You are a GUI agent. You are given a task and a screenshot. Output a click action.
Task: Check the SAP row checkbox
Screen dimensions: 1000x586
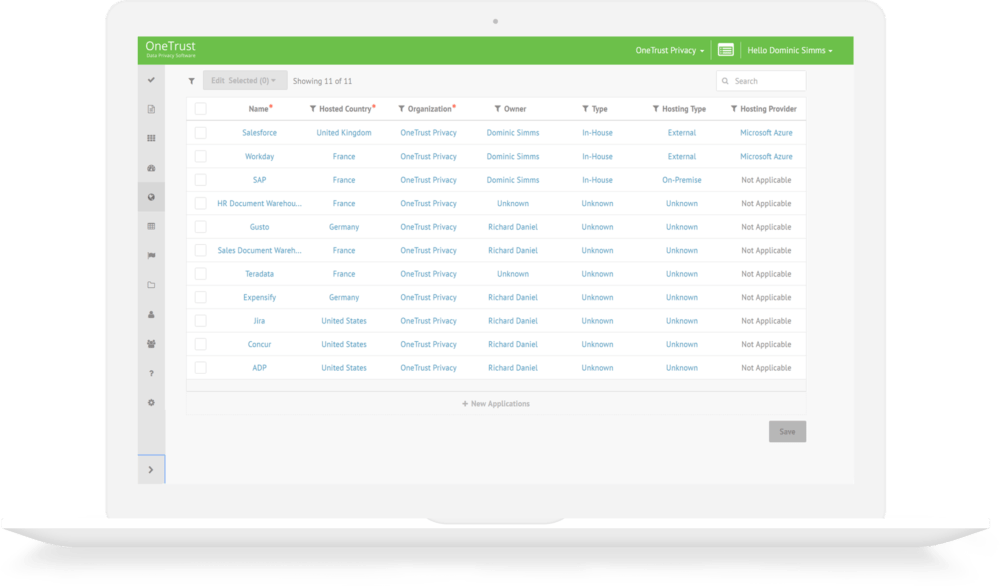point(200,180)
